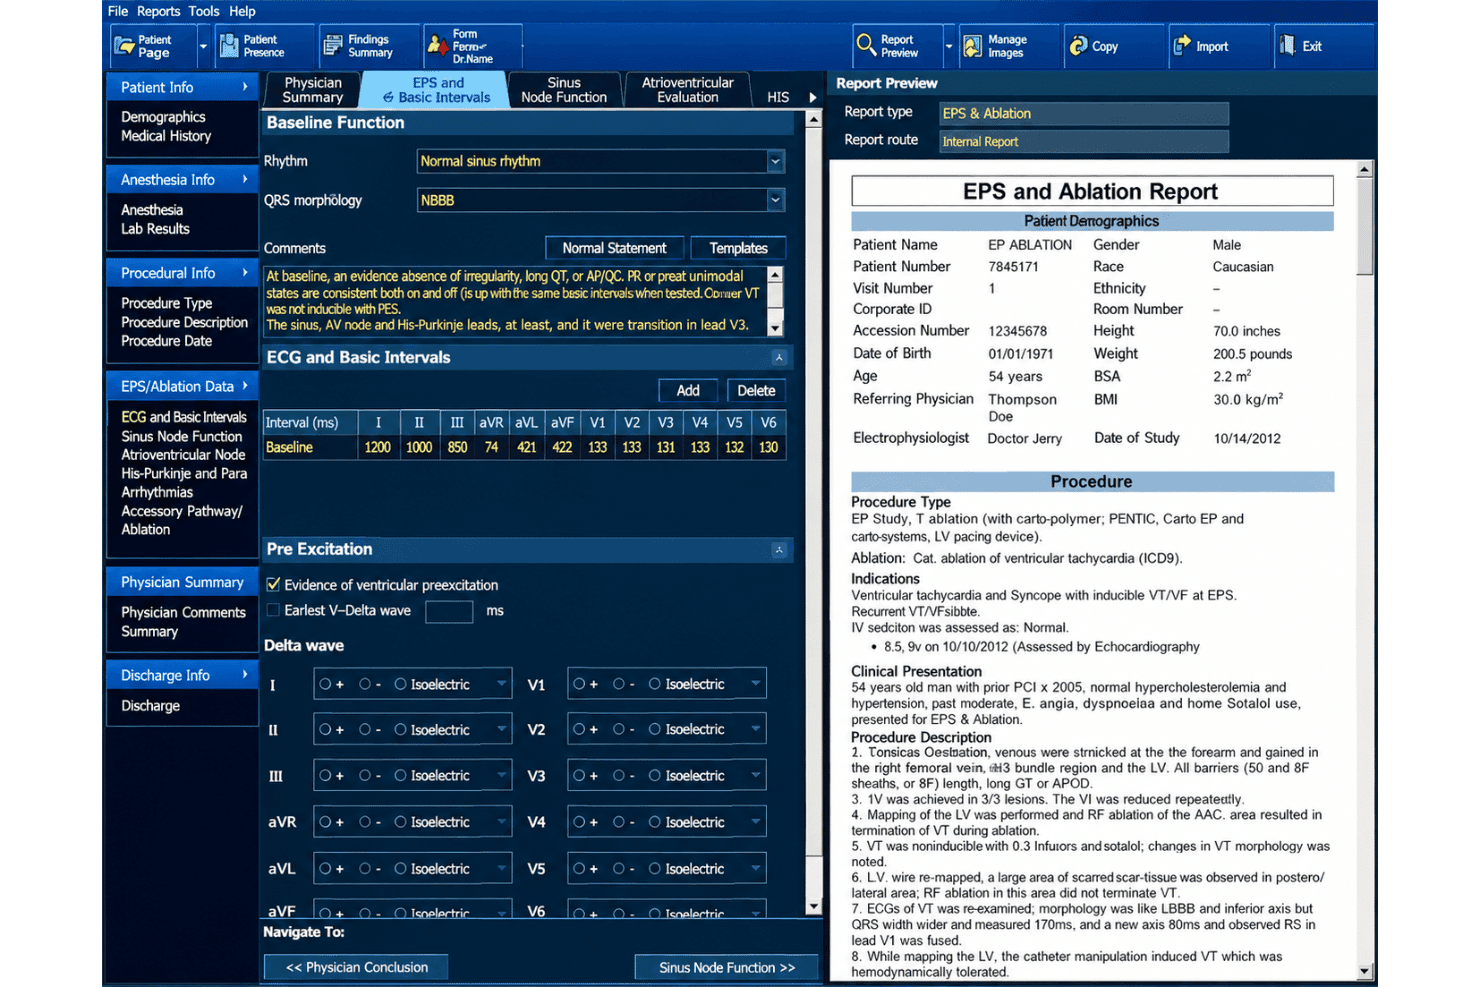This screenshot has height=987, width=1480.
Task: Switch to Atrioventricular Evaluation tab
Action: pyautogui.click(x=687, y=90)
